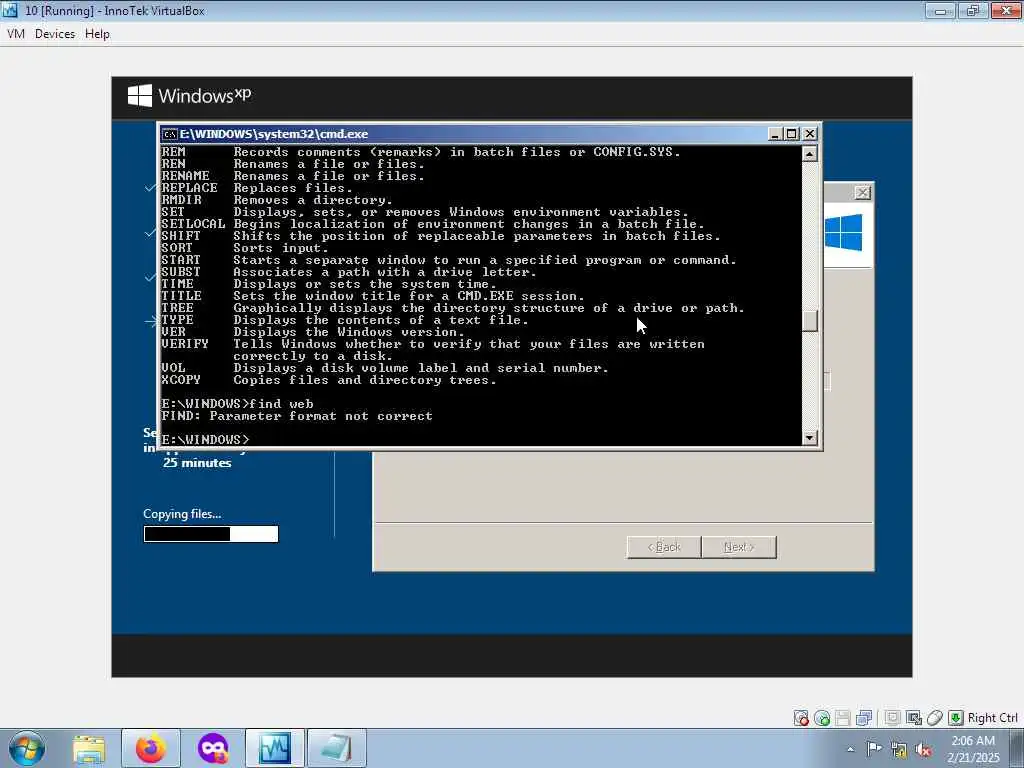Click the 'Copying files...' status label
Image resolution: width=1024 pixels, height=768 pixels.
pyautogui.click(x=182, y=514)
